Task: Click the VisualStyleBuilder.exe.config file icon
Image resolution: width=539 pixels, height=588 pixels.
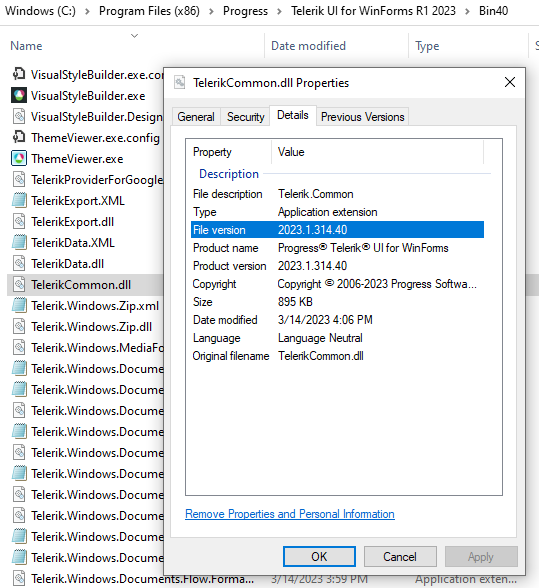Action: click(19, 75)
